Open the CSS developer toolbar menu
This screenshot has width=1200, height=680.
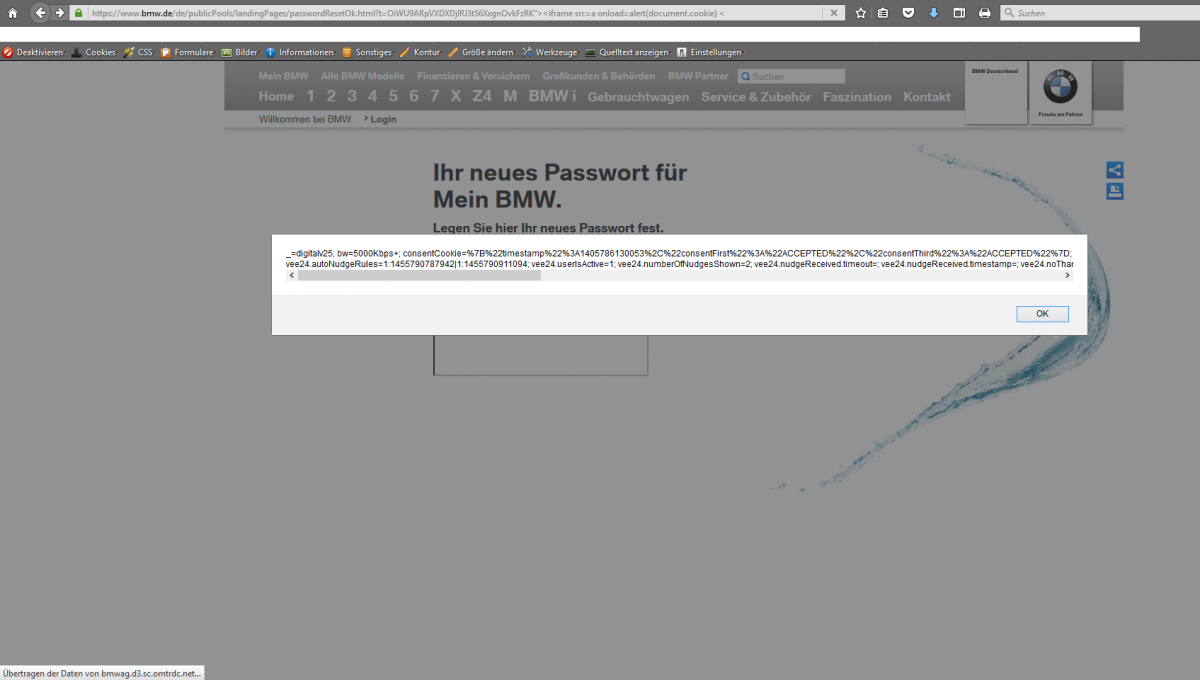click(138, 52)
